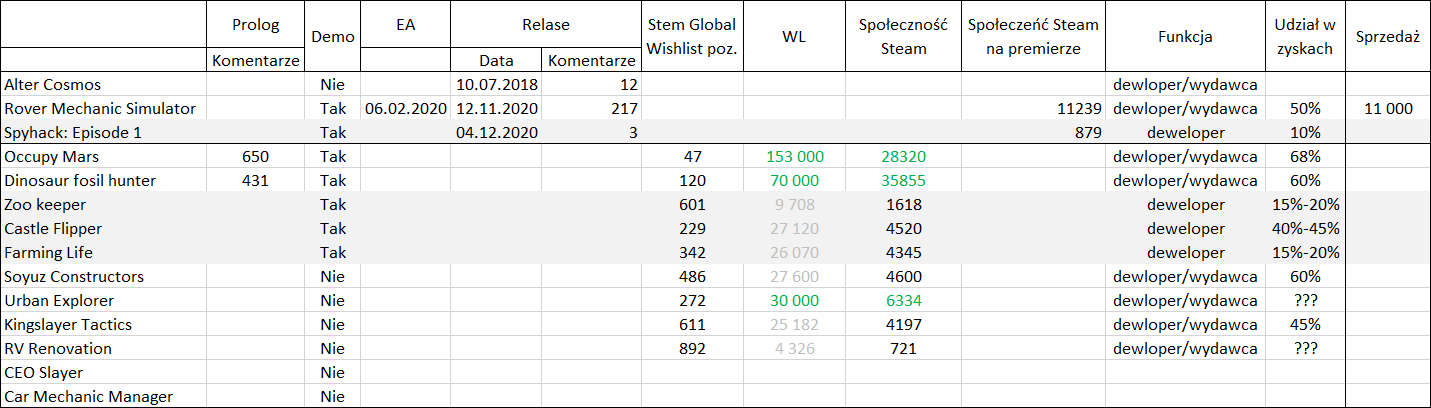The height and width of the screenshot is (408, 1431).
Task: Click the Car Mechanic Manager cell
Action: 88,397
